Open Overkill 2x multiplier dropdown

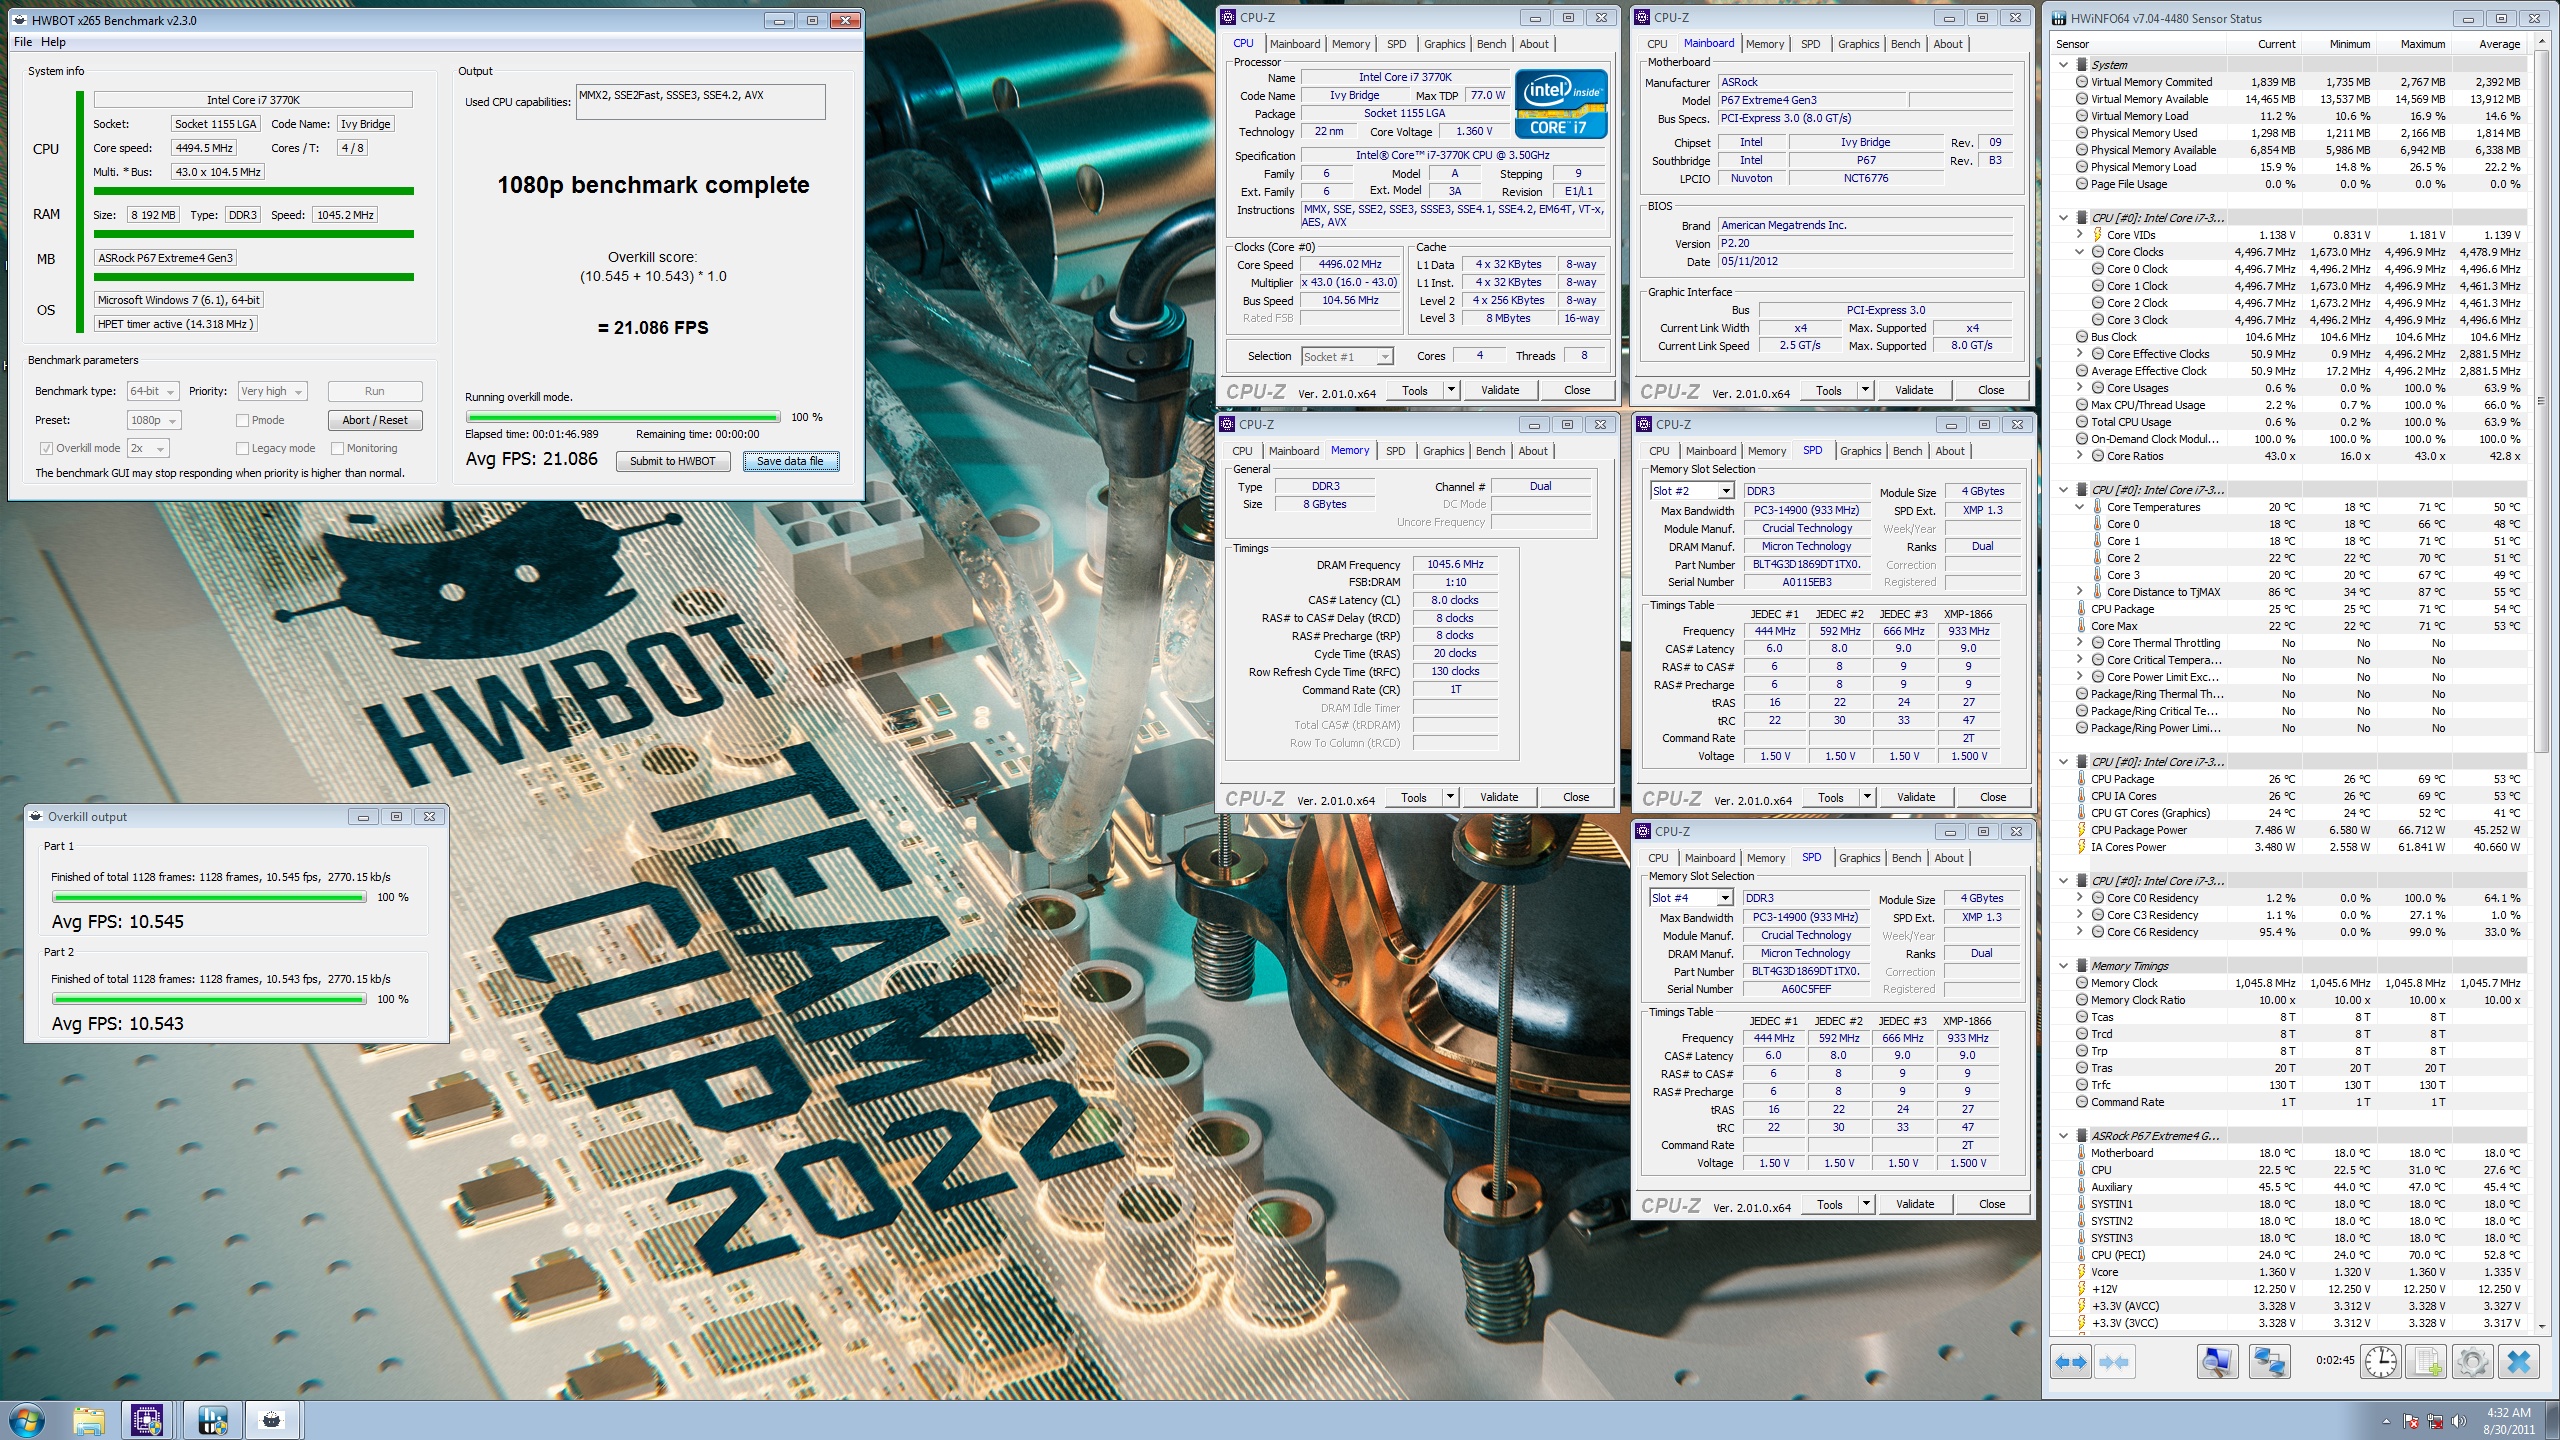click(x=147, y=448)
